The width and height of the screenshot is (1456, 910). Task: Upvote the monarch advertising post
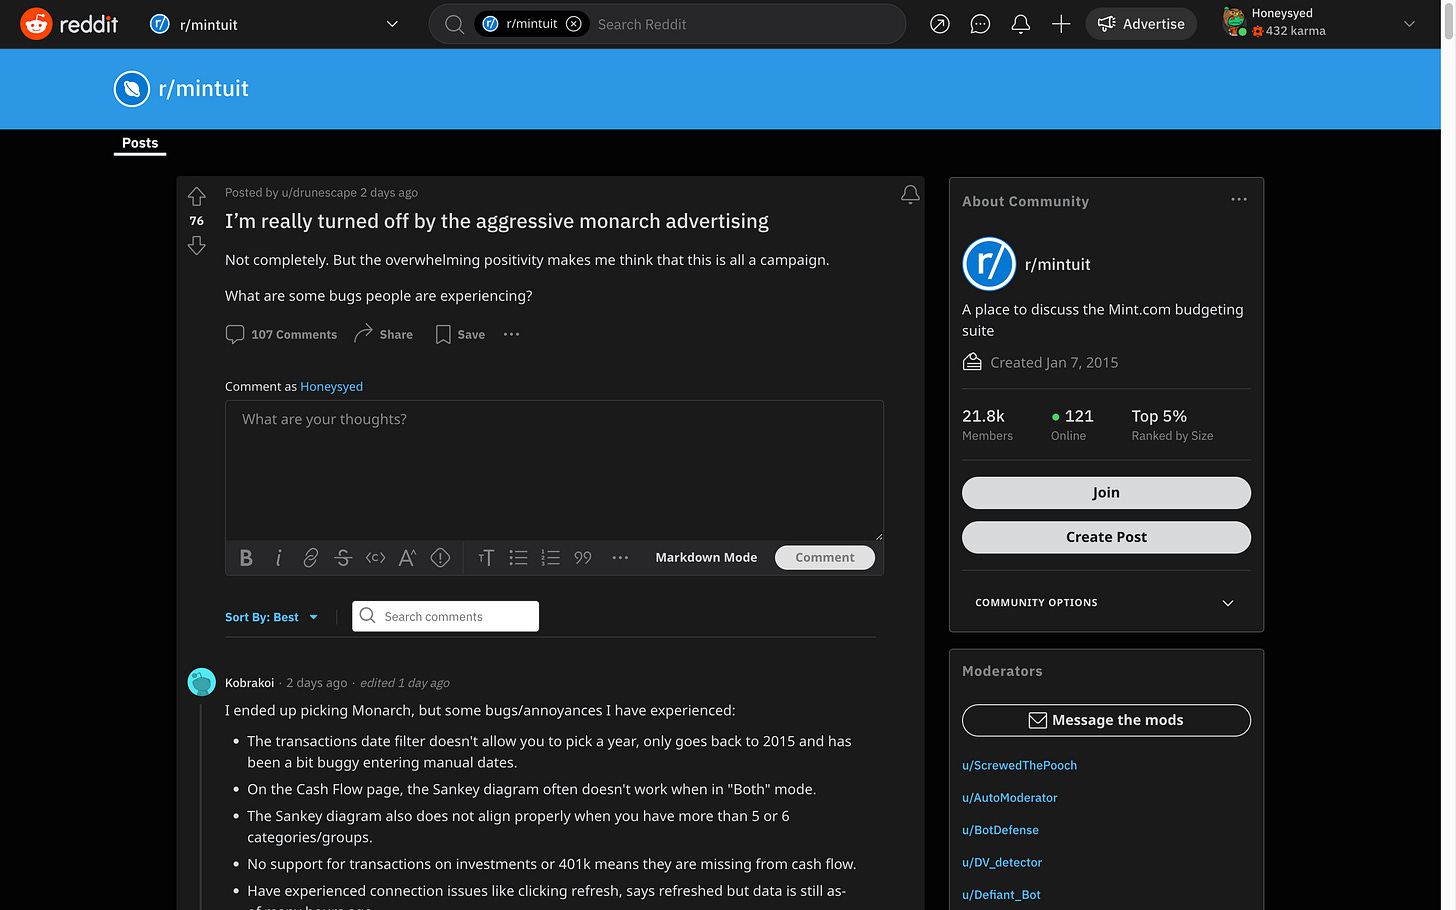(197, 196)
